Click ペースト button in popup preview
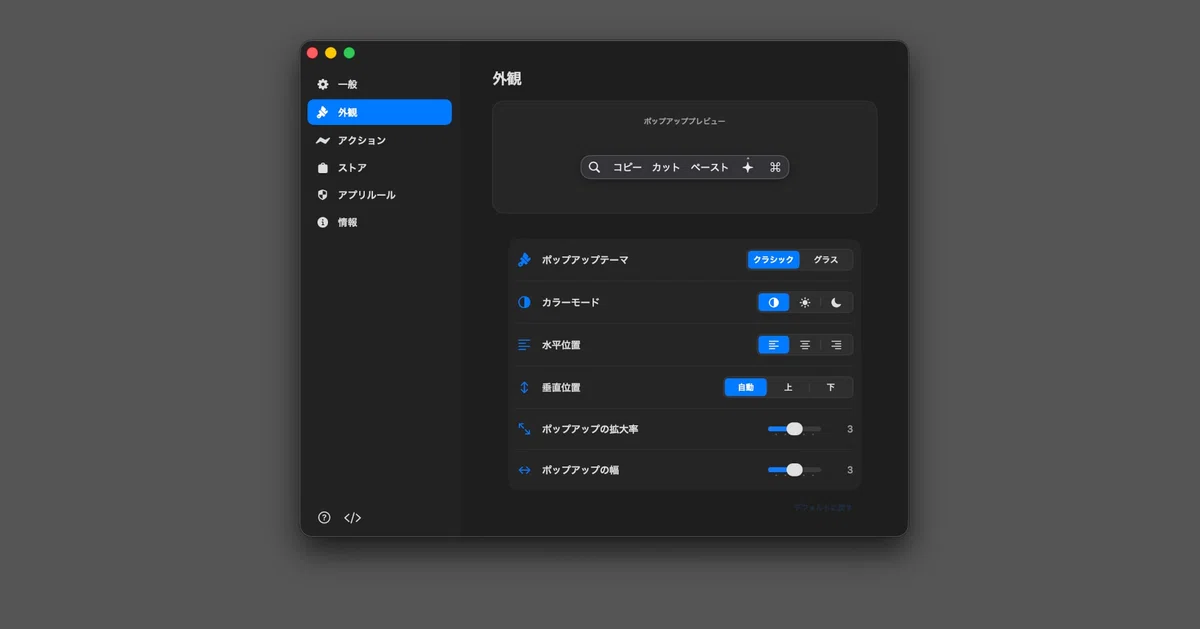1200x629 pixels. coord(710,168)
